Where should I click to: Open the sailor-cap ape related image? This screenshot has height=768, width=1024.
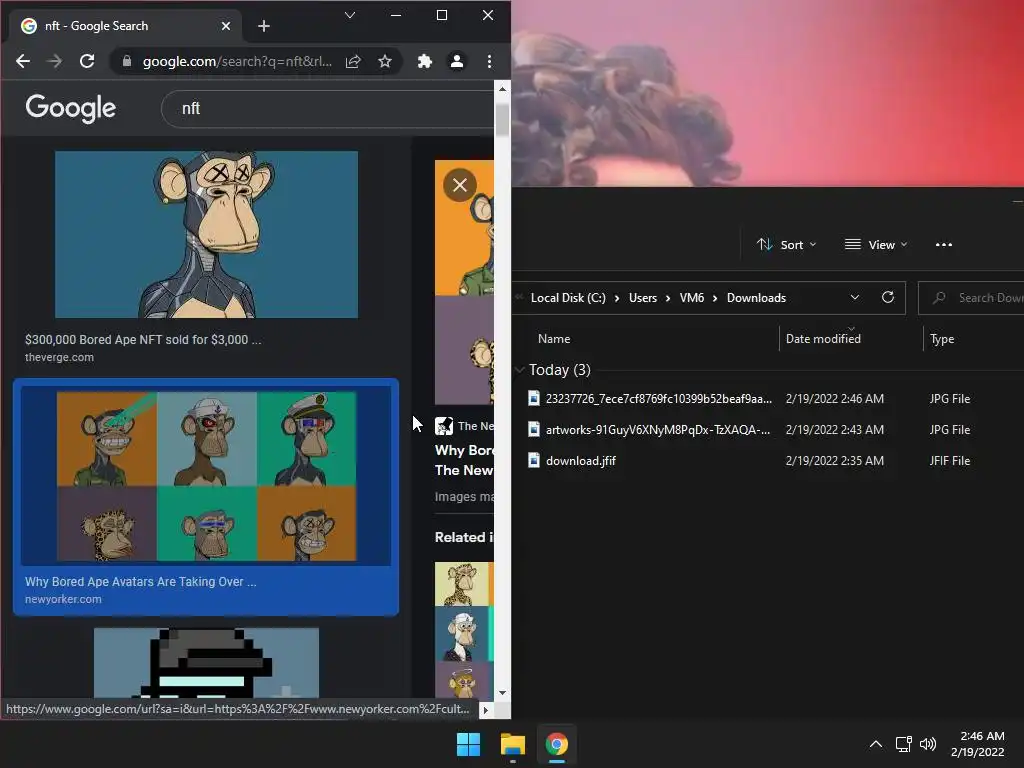(x=461, y=633)
